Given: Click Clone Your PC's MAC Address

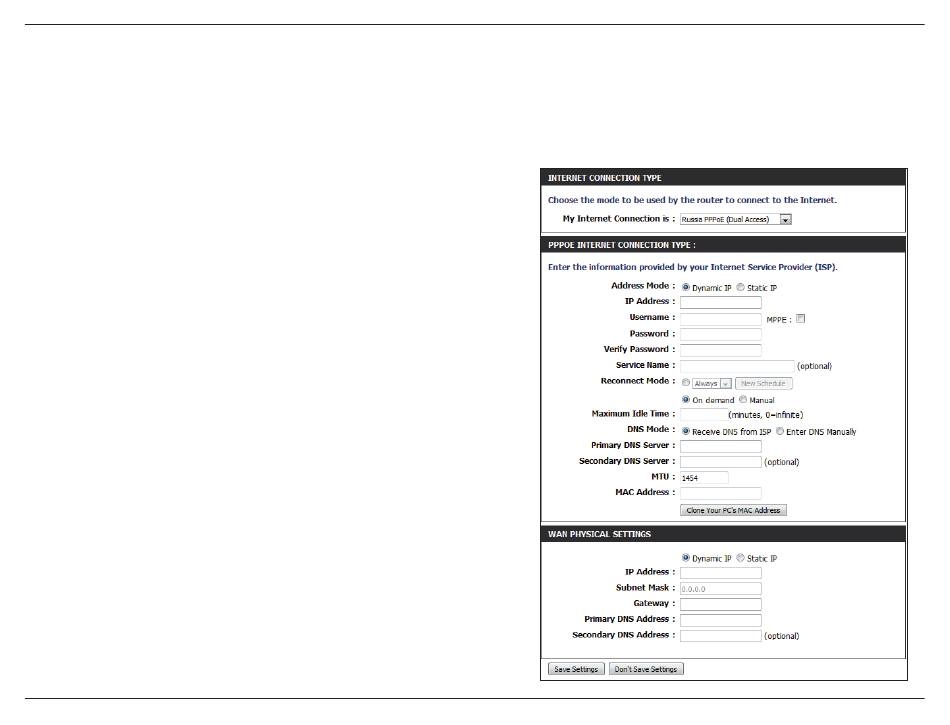Looking at the screenshot, I should click(x=733, y=510).
